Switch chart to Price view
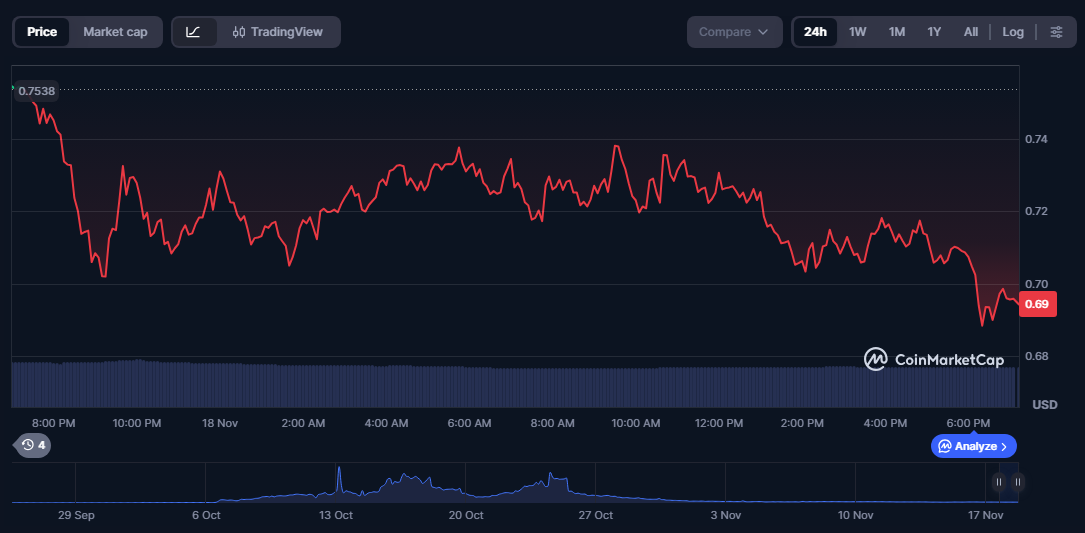Image resolution: width=1085 pixels, height=533 pixels. pos(42,32)
